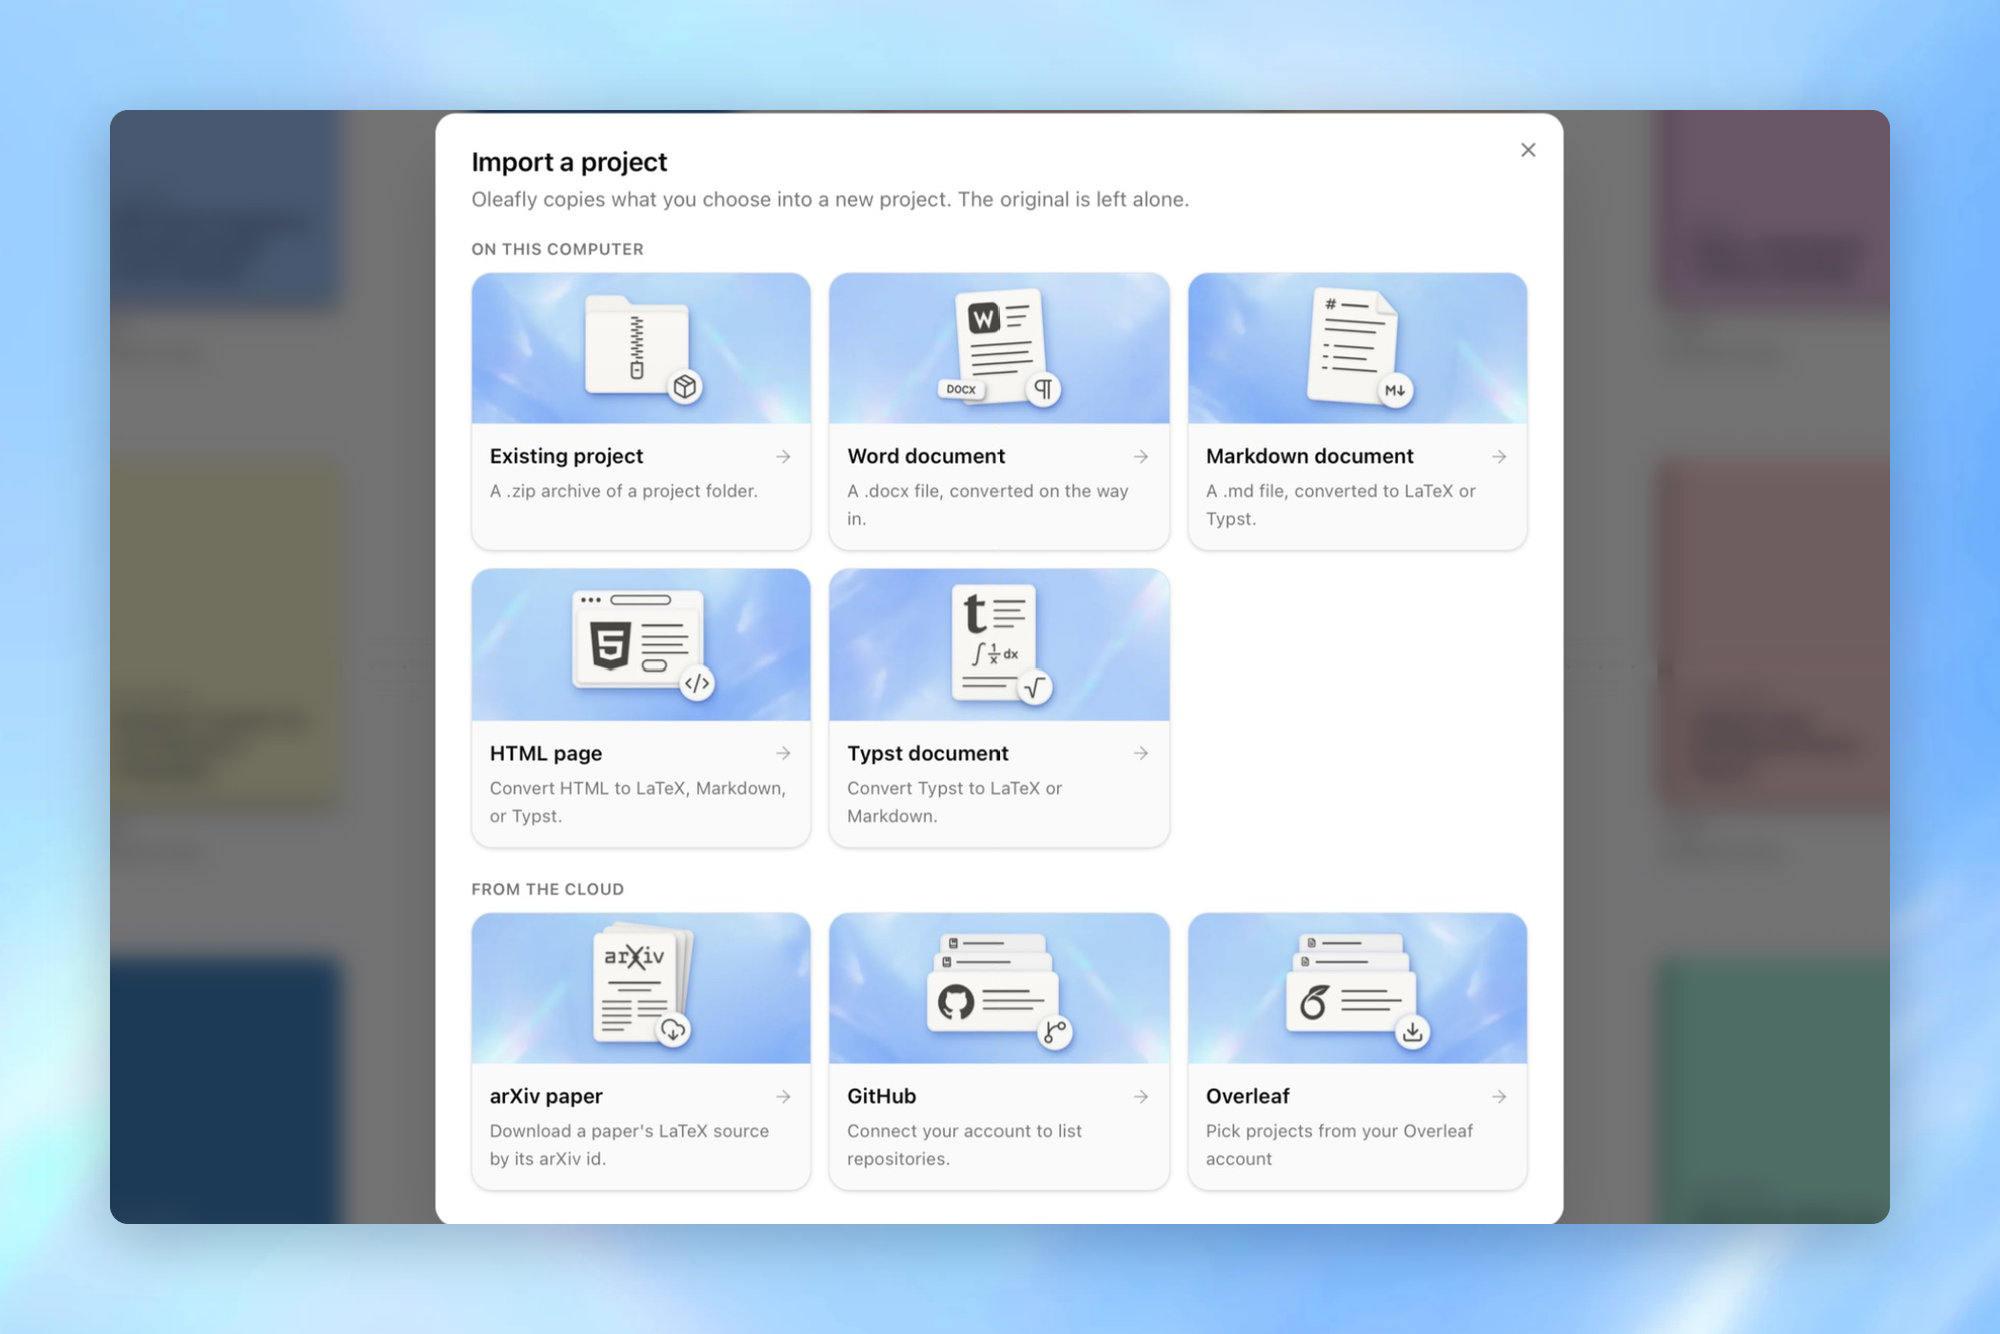The height and width of the screenshot is (1334, 2000).
Task: Click the arrow next to arXiv paper
Action: 783,1097
